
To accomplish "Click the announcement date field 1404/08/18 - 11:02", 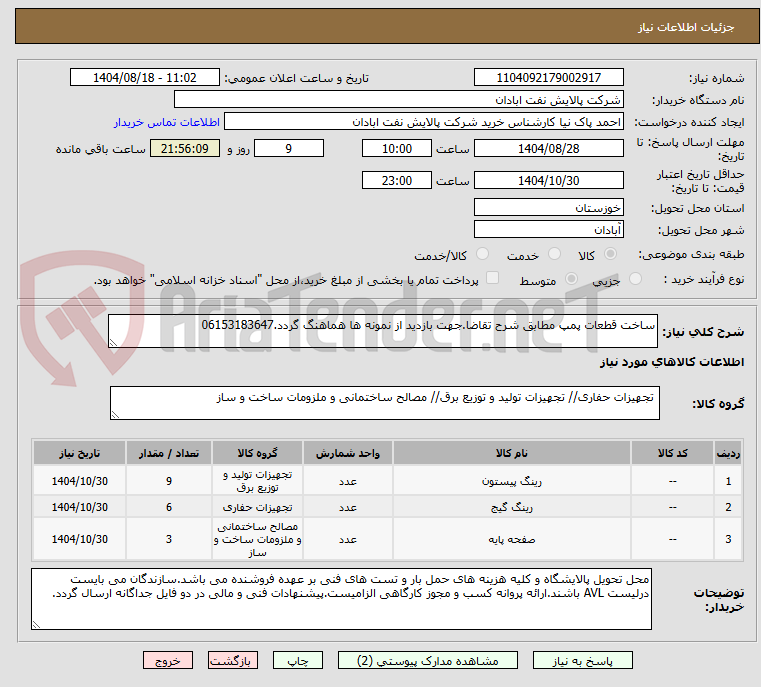I will click(145, 78).
